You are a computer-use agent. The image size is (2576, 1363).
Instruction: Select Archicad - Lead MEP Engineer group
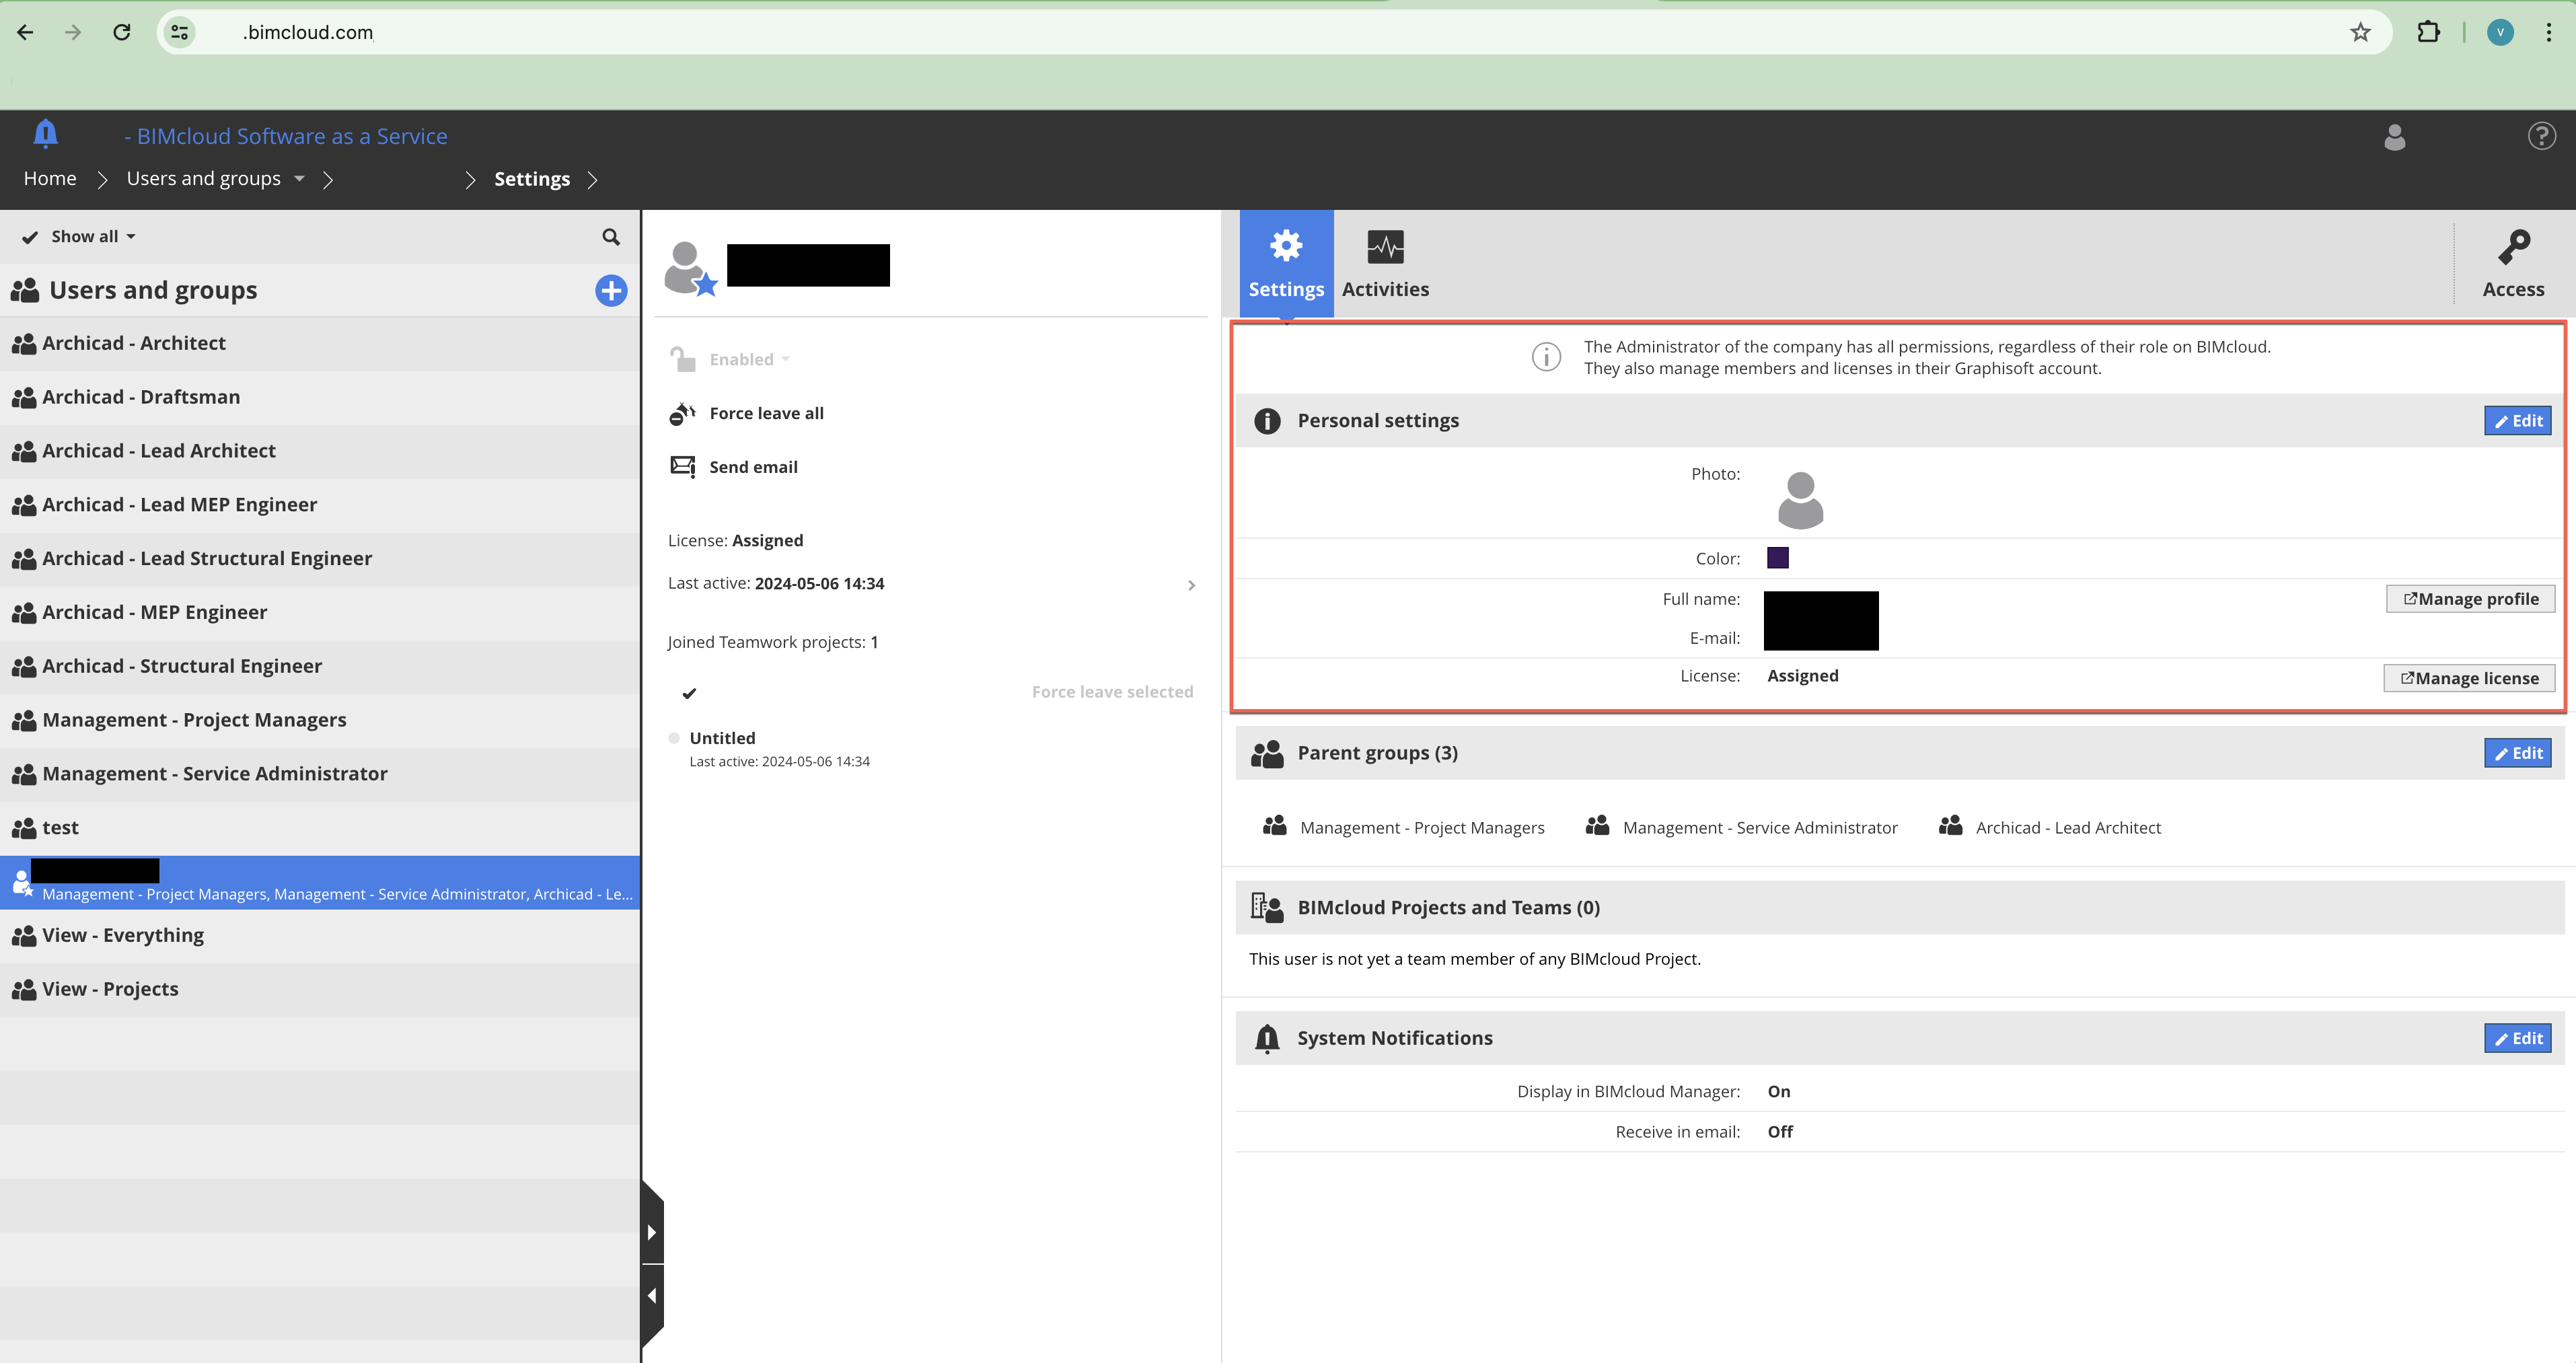click(x=320, y=505)
